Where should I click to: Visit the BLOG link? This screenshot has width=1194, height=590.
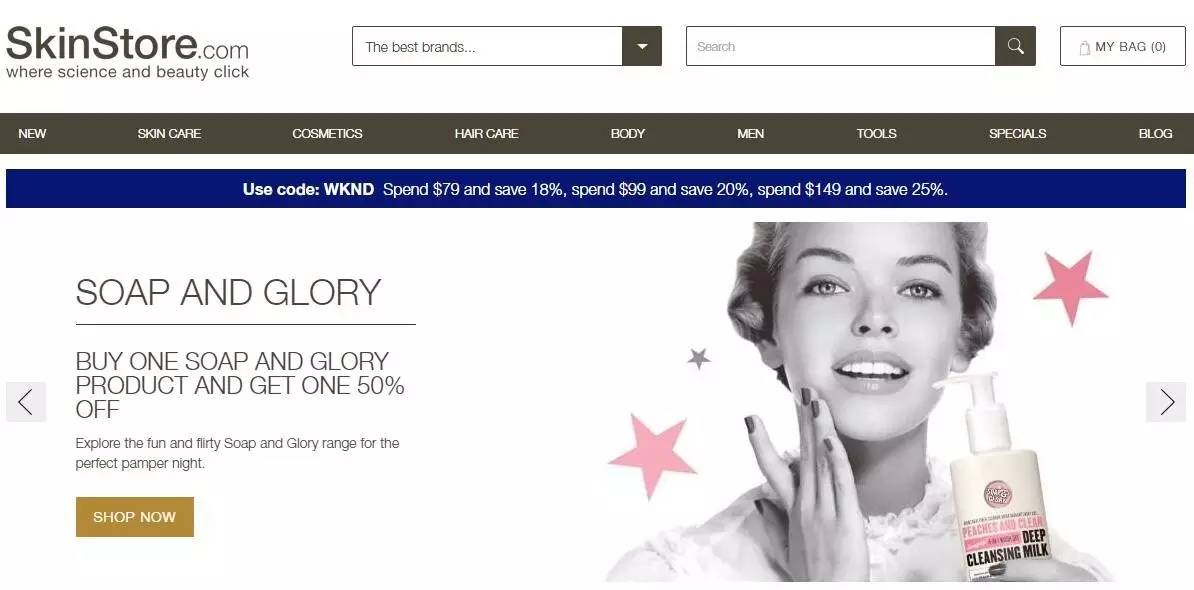(1155, 133)
